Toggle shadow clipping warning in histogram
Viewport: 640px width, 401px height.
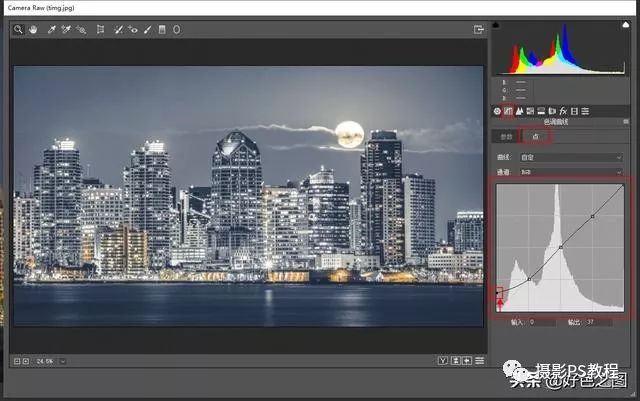click(x=497, y=25)
